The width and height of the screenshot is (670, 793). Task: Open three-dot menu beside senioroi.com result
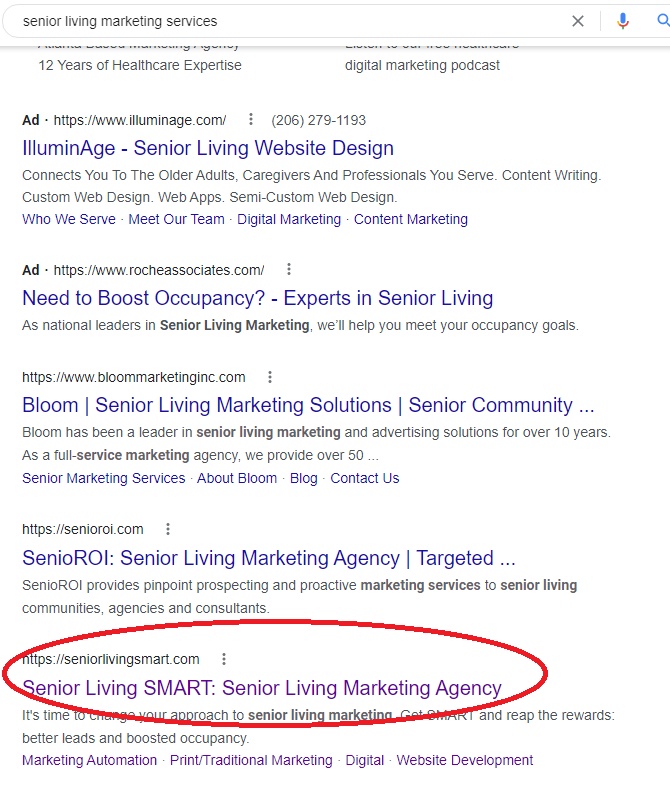point(168,529)
